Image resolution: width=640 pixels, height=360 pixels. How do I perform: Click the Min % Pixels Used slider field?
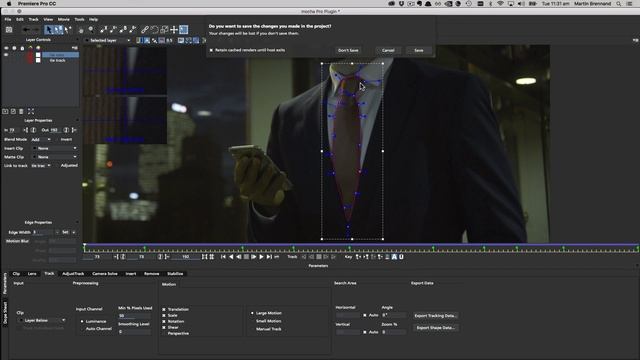[x=135, y=316]
